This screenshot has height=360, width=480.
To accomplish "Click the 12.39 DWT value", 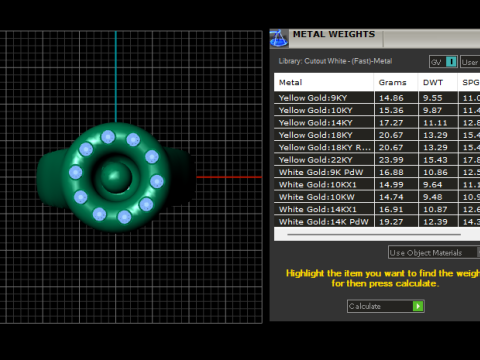I will pyautogui.click(x=435, y=222).
